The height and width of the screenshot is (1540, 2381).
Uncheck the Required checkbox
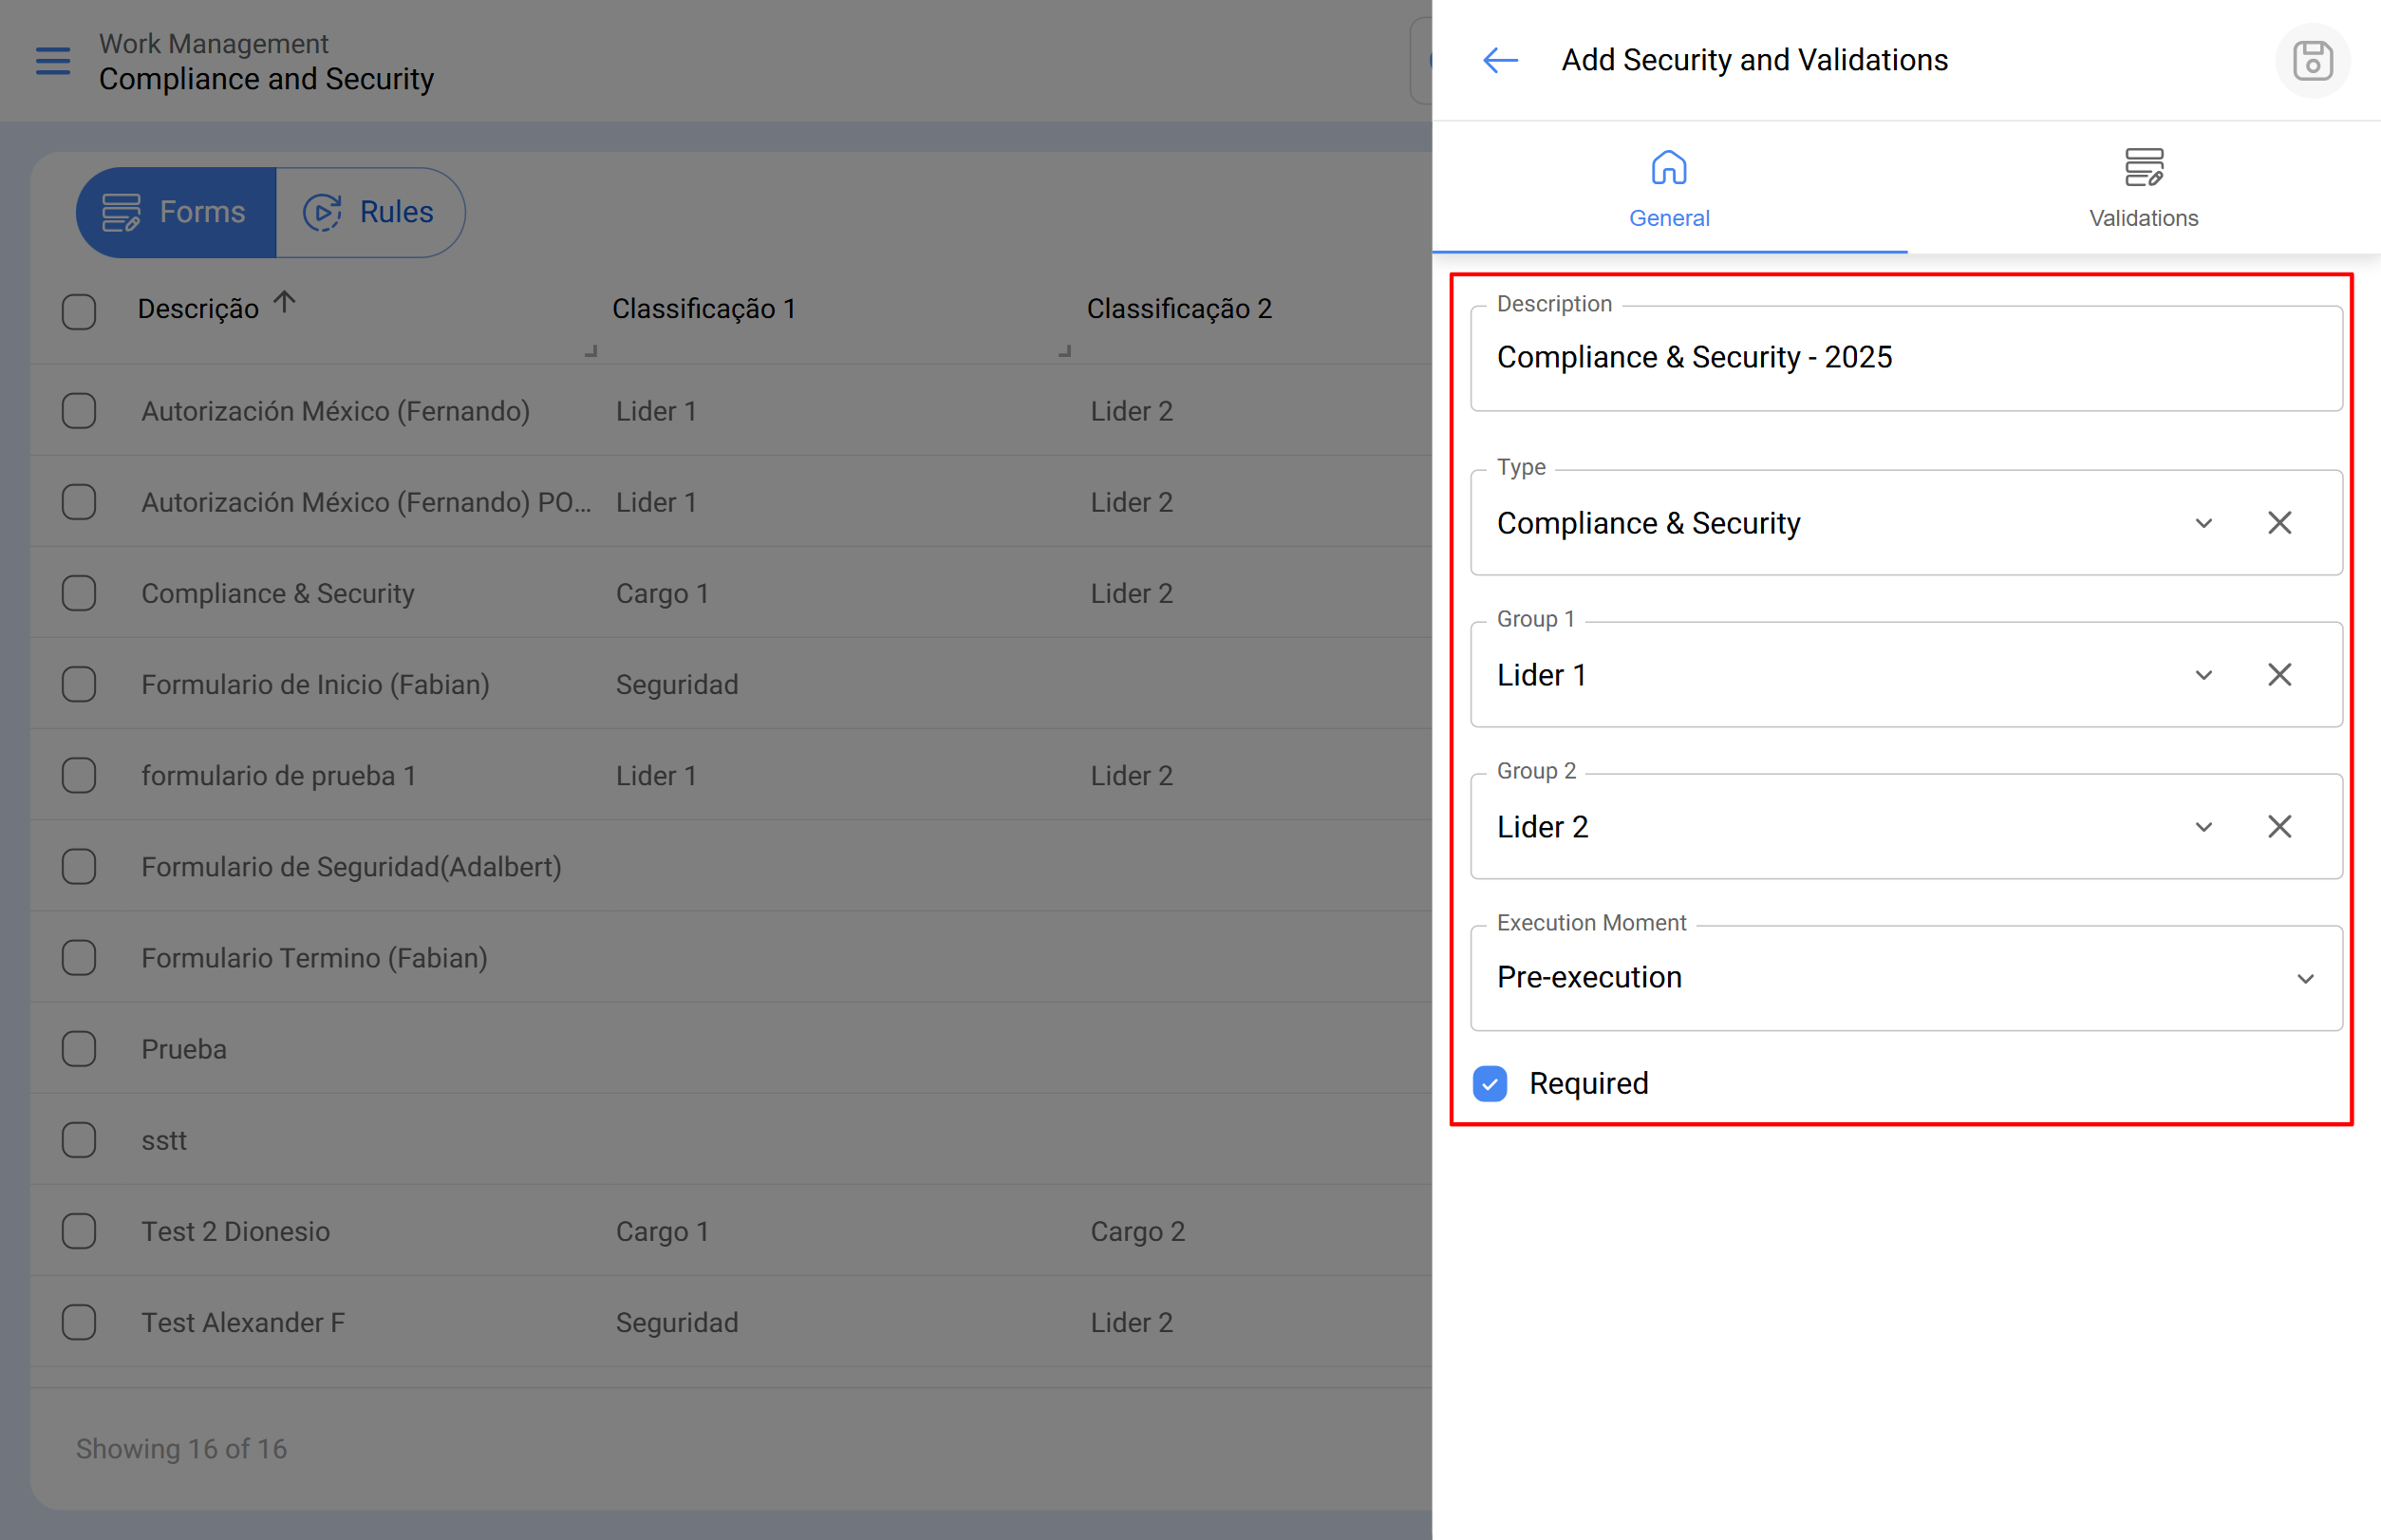[x=1489, y=1084]
